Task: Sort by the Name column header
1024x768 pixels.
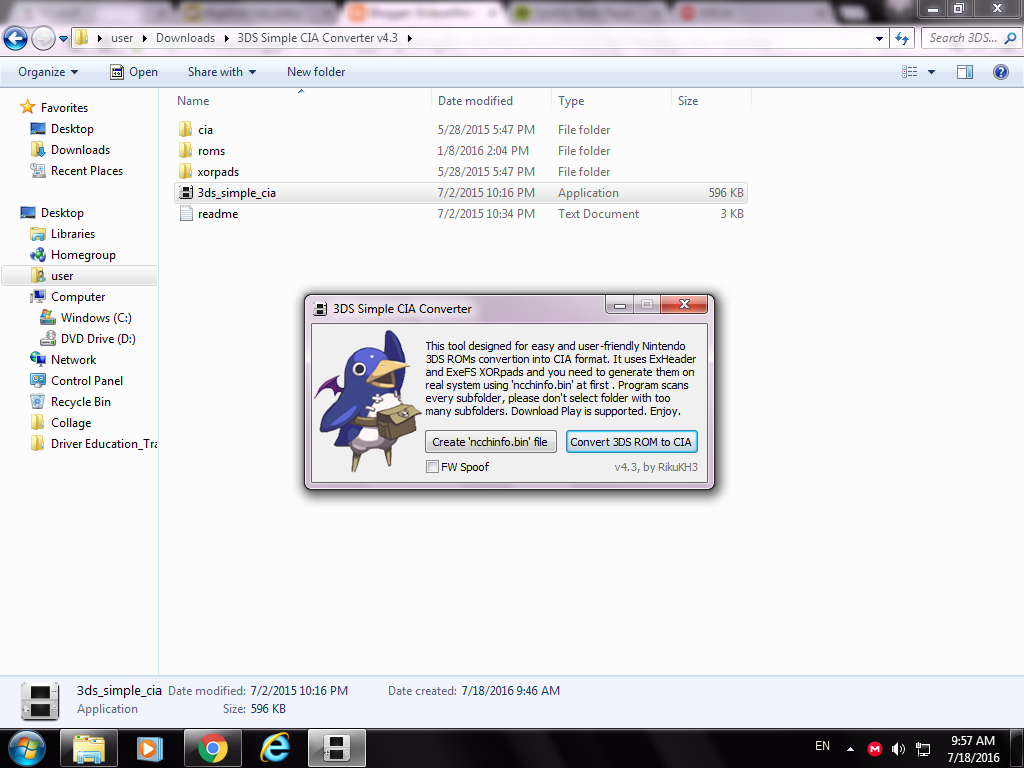Action: tap(193, 101)
